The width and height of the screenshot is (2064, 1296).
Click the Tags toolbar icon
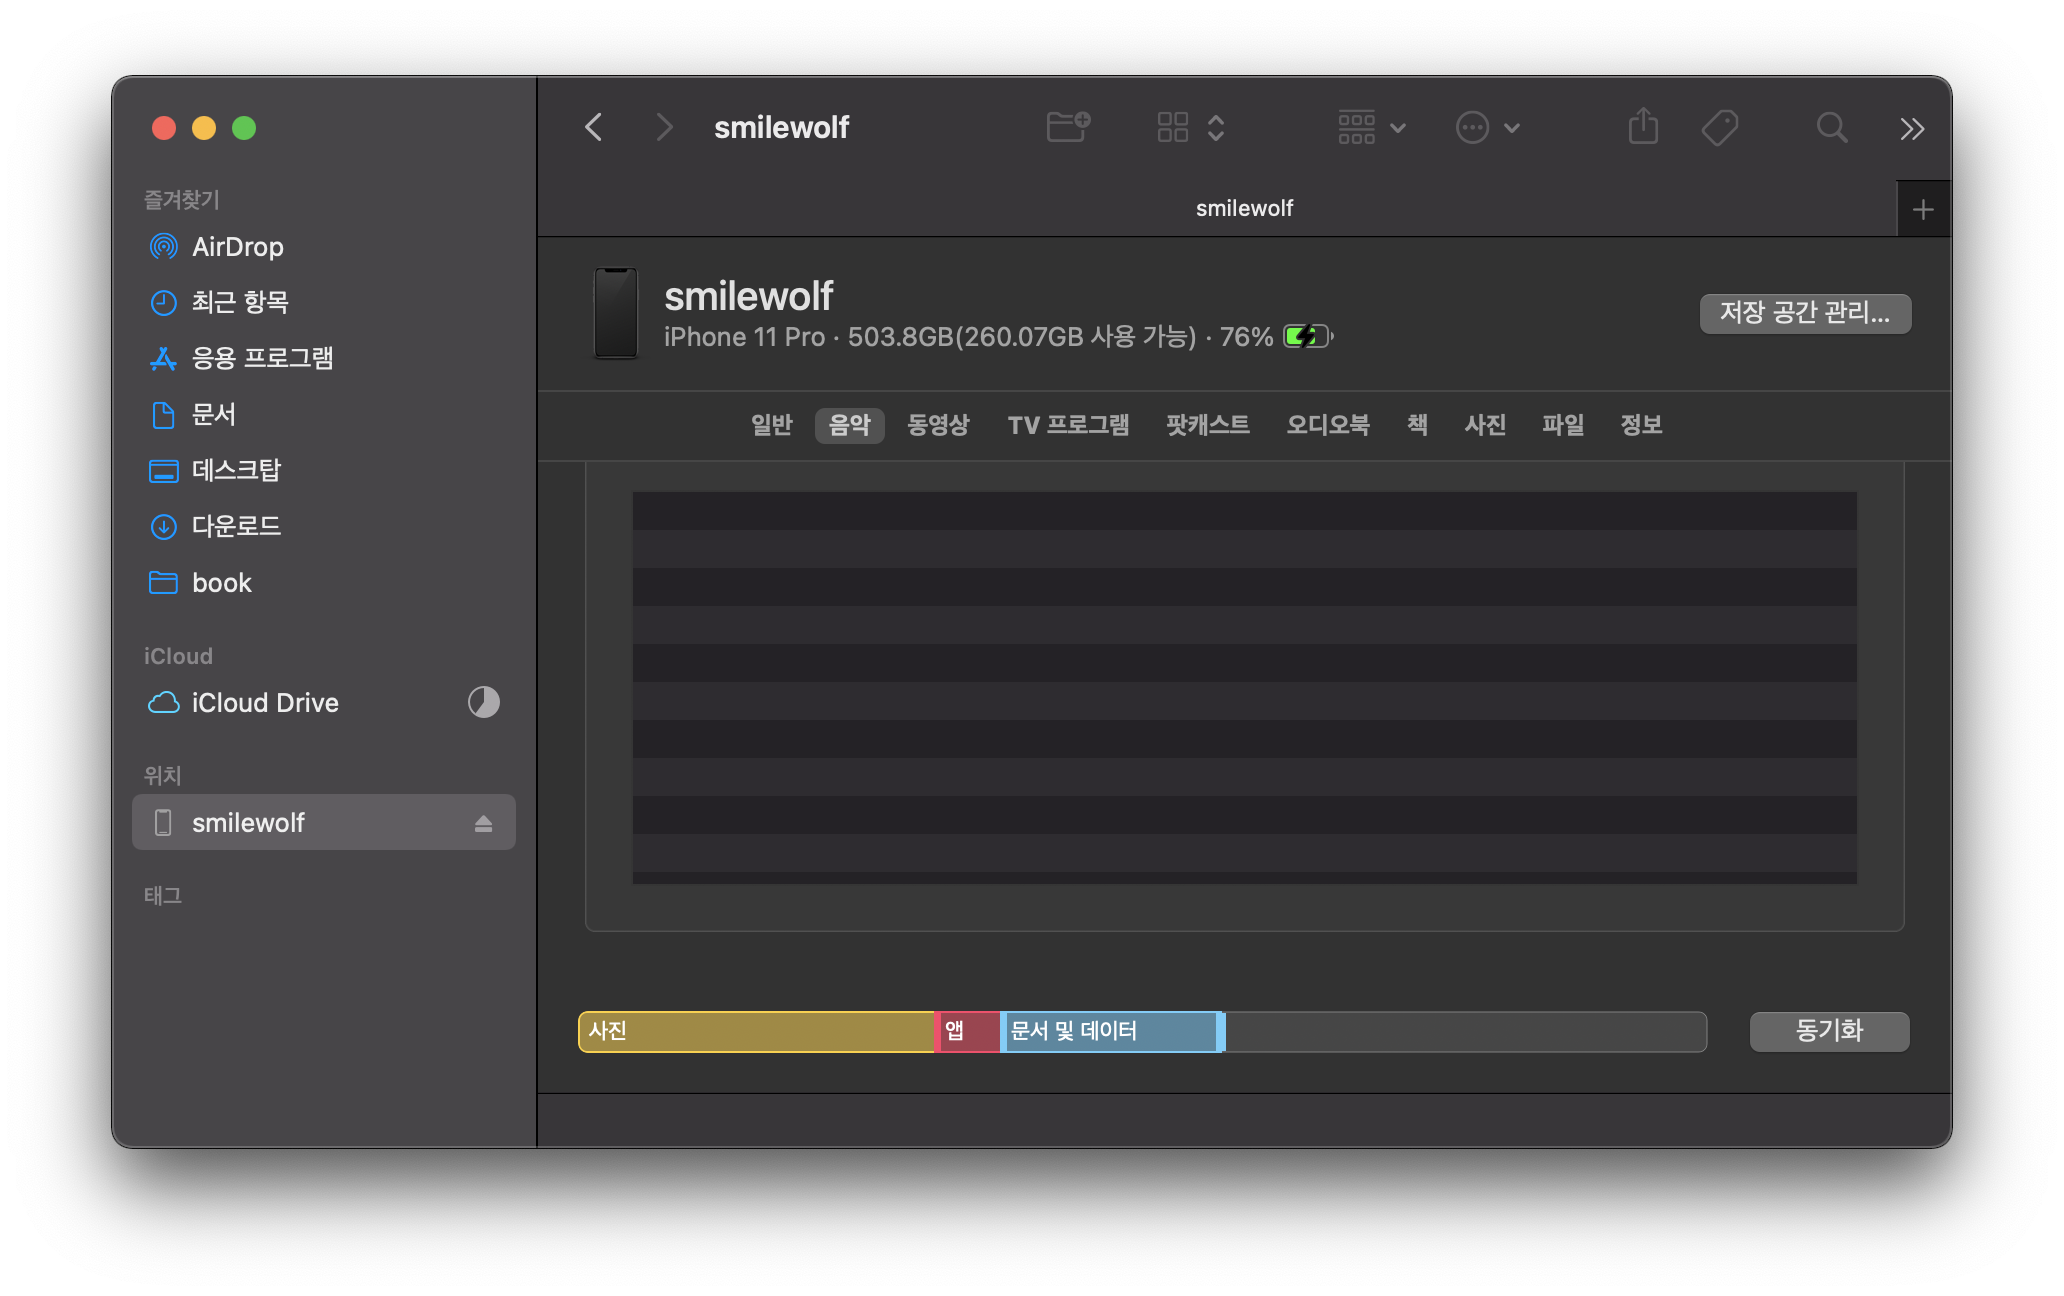(x=1719, y=127)
